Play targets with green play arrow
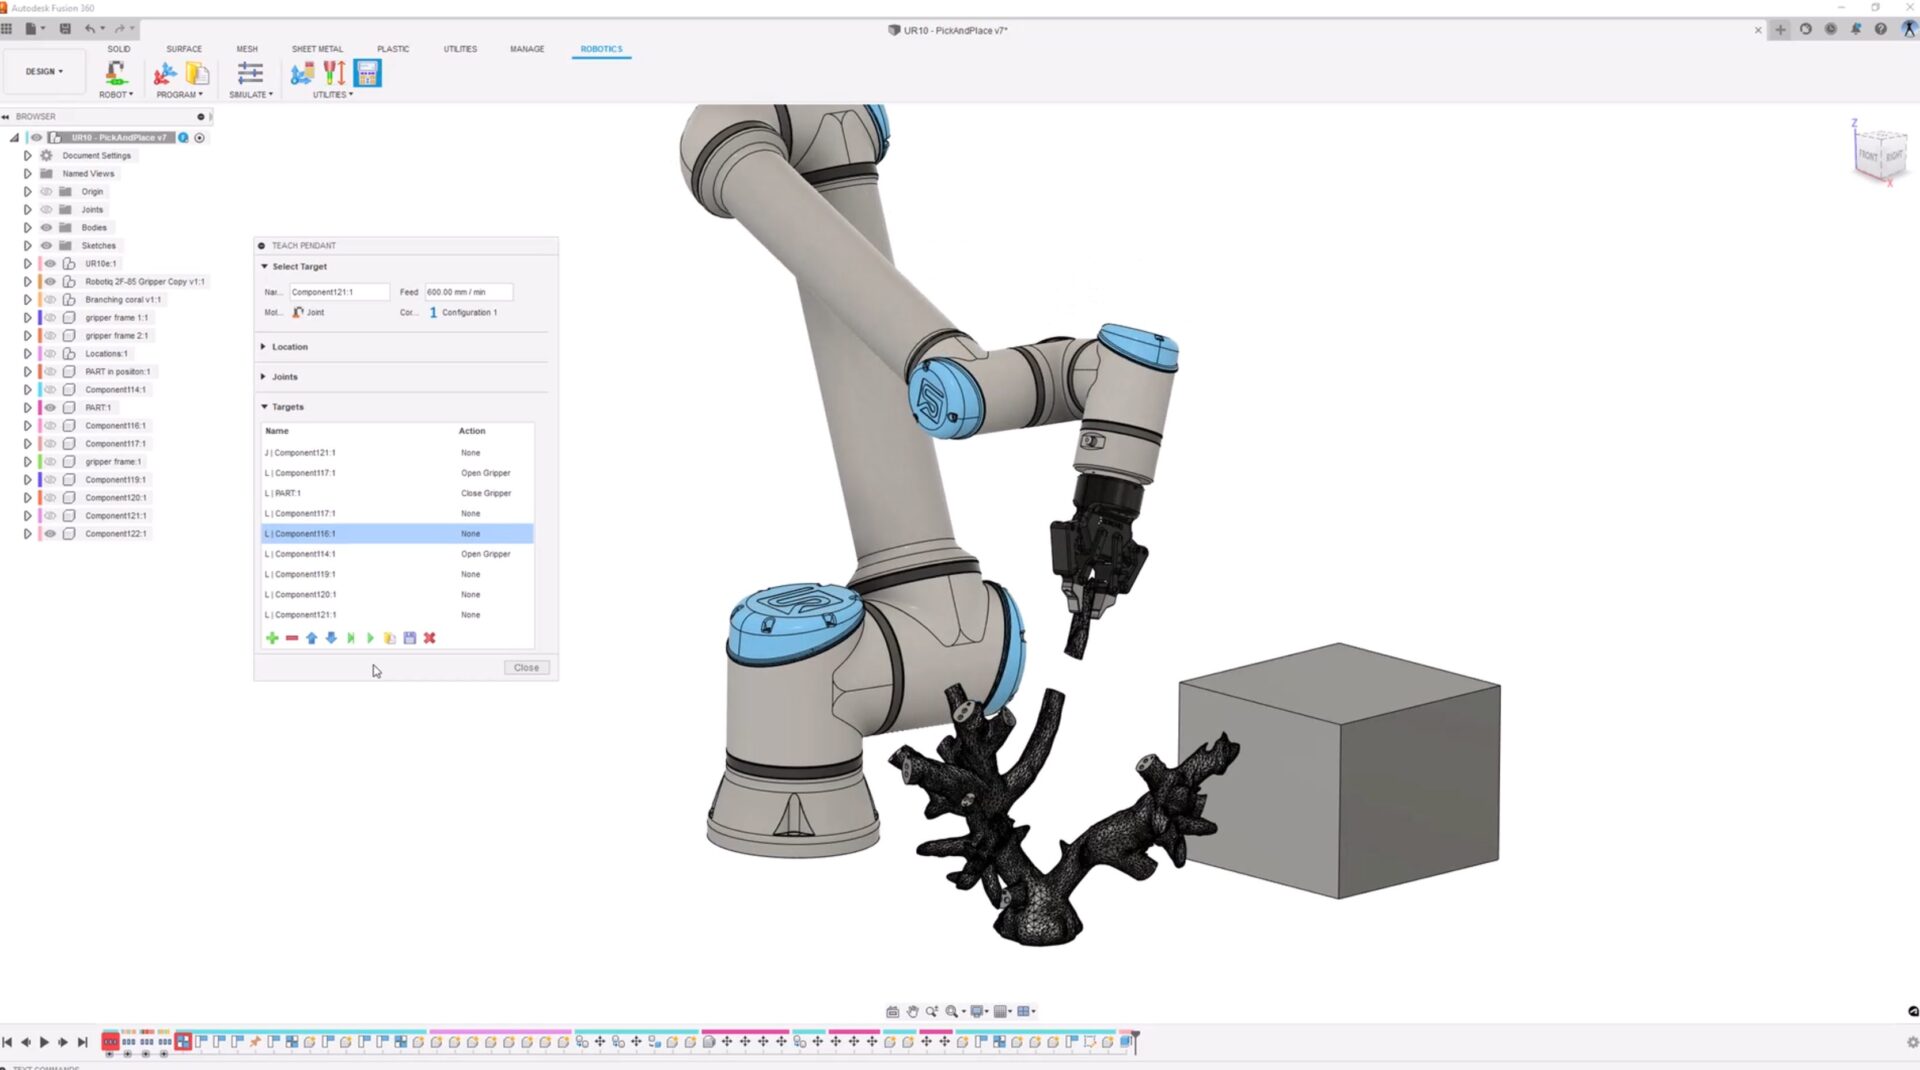Image resolution: width=1920 pixels, height=1070 pixels. (x=370, y=638)
